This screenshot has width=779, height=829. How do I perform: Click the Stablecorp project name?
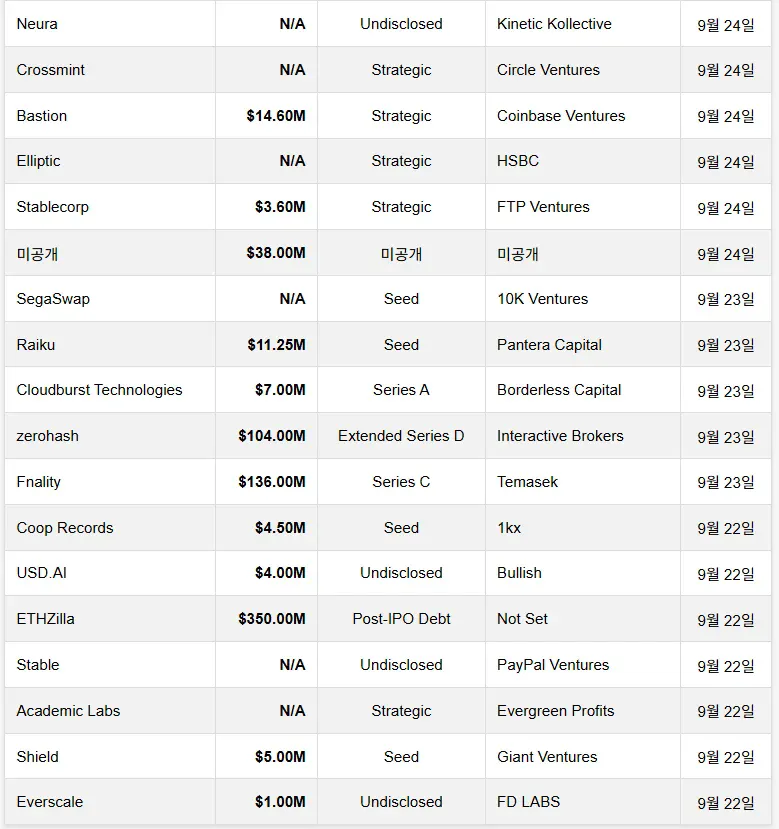click(x=53, y=207)
